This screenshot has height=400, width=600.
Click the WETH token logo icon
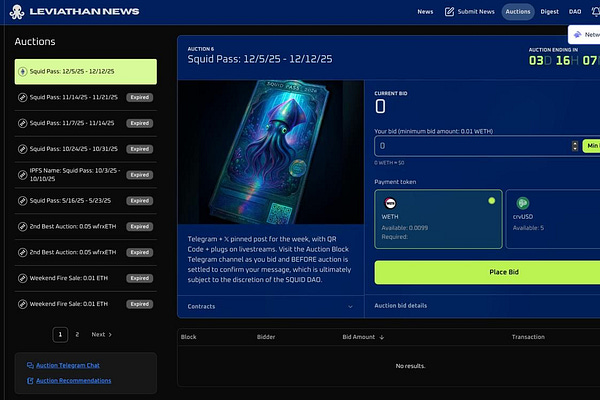pyautogui.click(x=390, y=203)
